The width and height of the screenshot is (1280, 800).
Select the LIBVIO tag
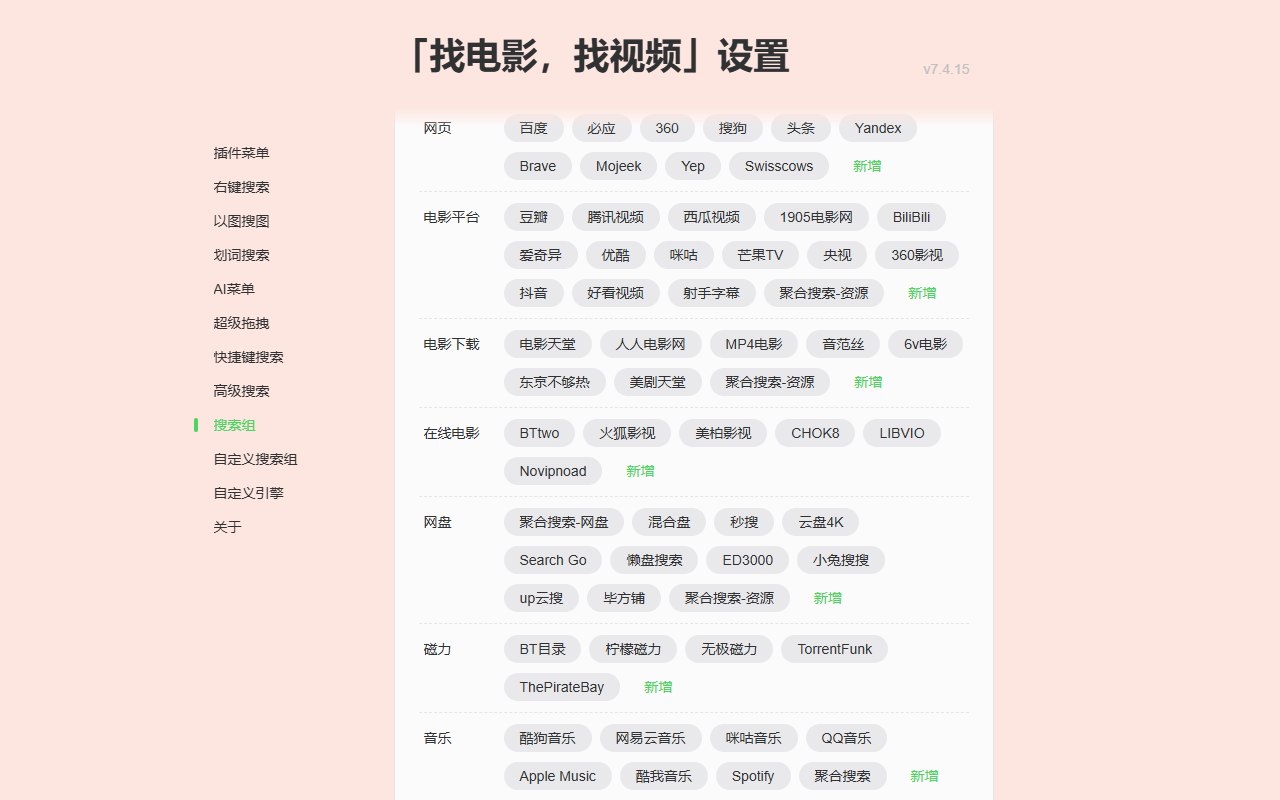tap(902, 433)
